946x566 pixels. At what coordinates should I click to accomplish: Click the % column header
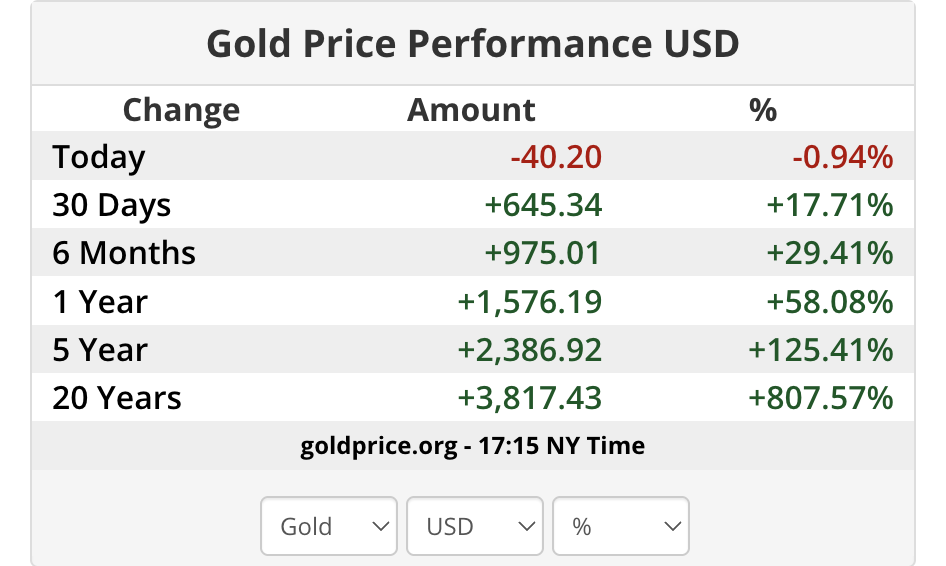(x=763, y=110)
